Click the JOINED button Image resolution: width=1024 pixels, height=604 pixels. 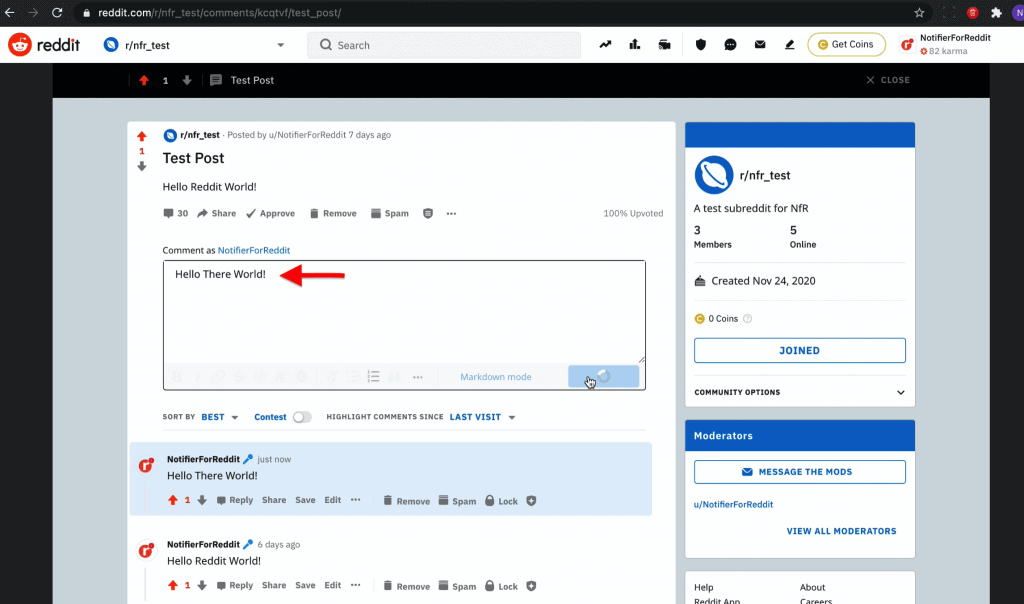point(799,351)
